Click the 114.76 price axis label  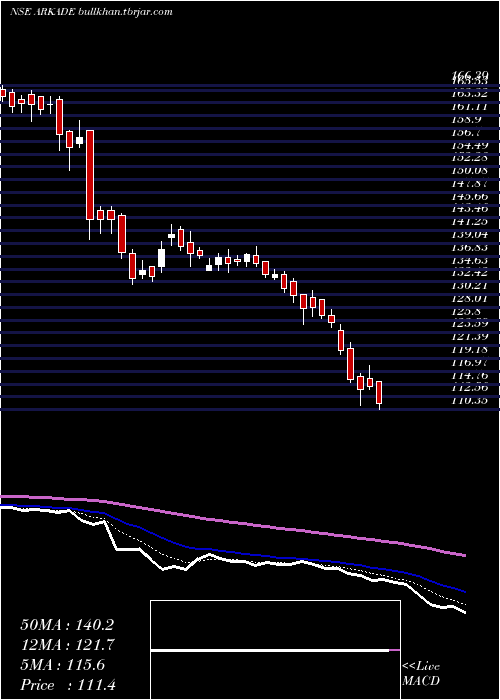[x=472, y=375]
